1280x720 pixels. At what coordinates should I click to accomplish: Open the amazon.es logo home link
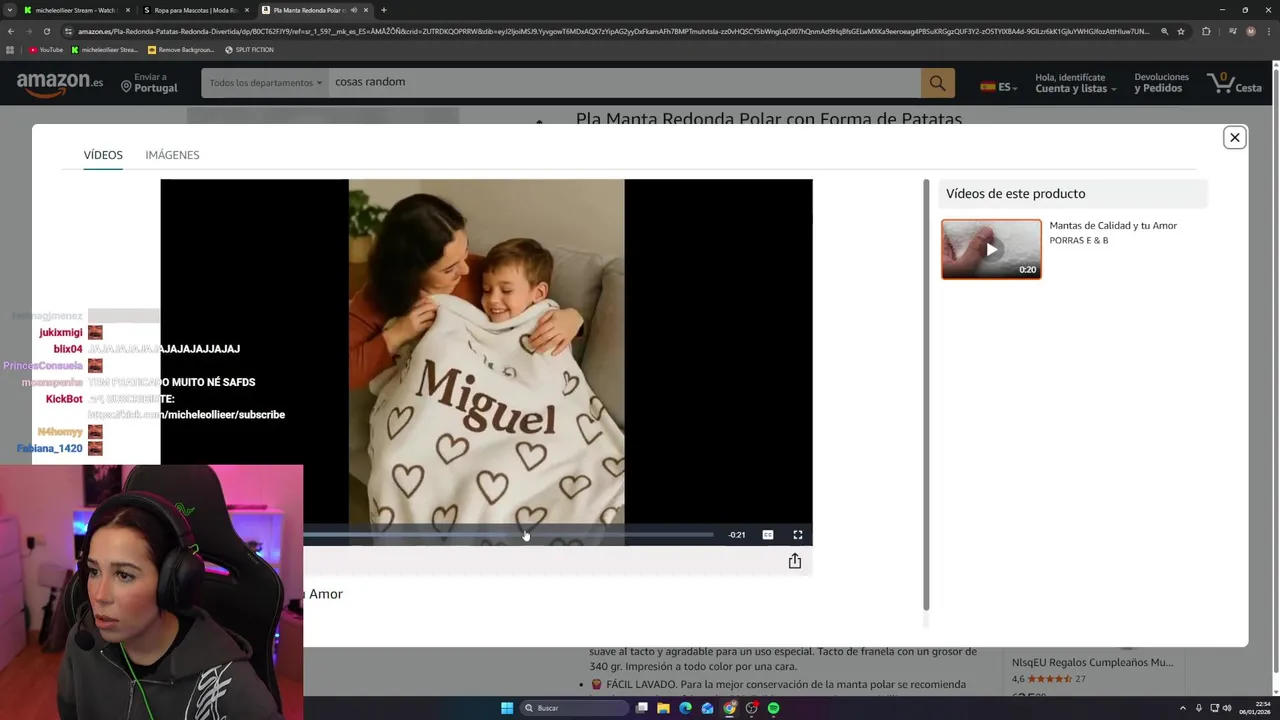(60, 83)
